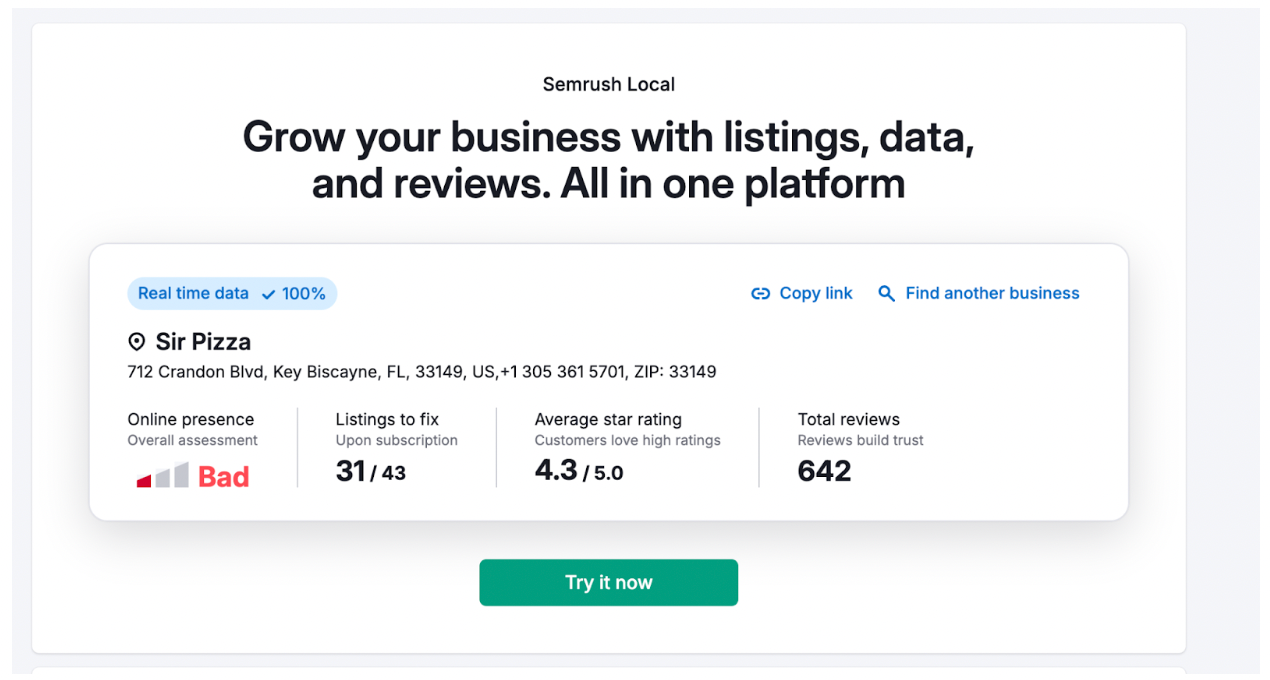Image resolution: width=1270 pixels, height=680 pixels.
Task: Click the Bad assessment indicator
Action: 223,476
